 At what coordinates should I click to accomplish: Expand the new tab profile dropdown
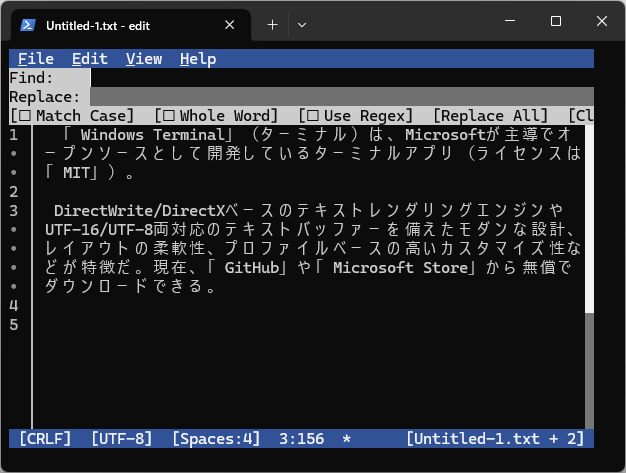tap(302, 25)
